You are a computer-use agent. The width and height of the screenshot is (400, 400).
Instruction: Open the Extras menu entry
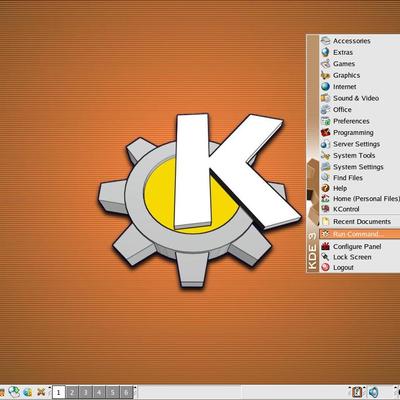(x=360, y=52)
